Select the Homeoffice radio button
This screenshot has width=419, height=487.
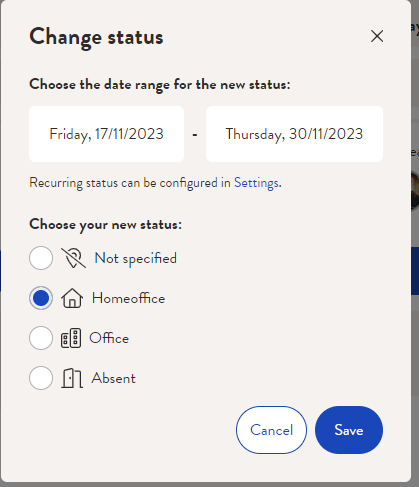(x=41, y=298)
